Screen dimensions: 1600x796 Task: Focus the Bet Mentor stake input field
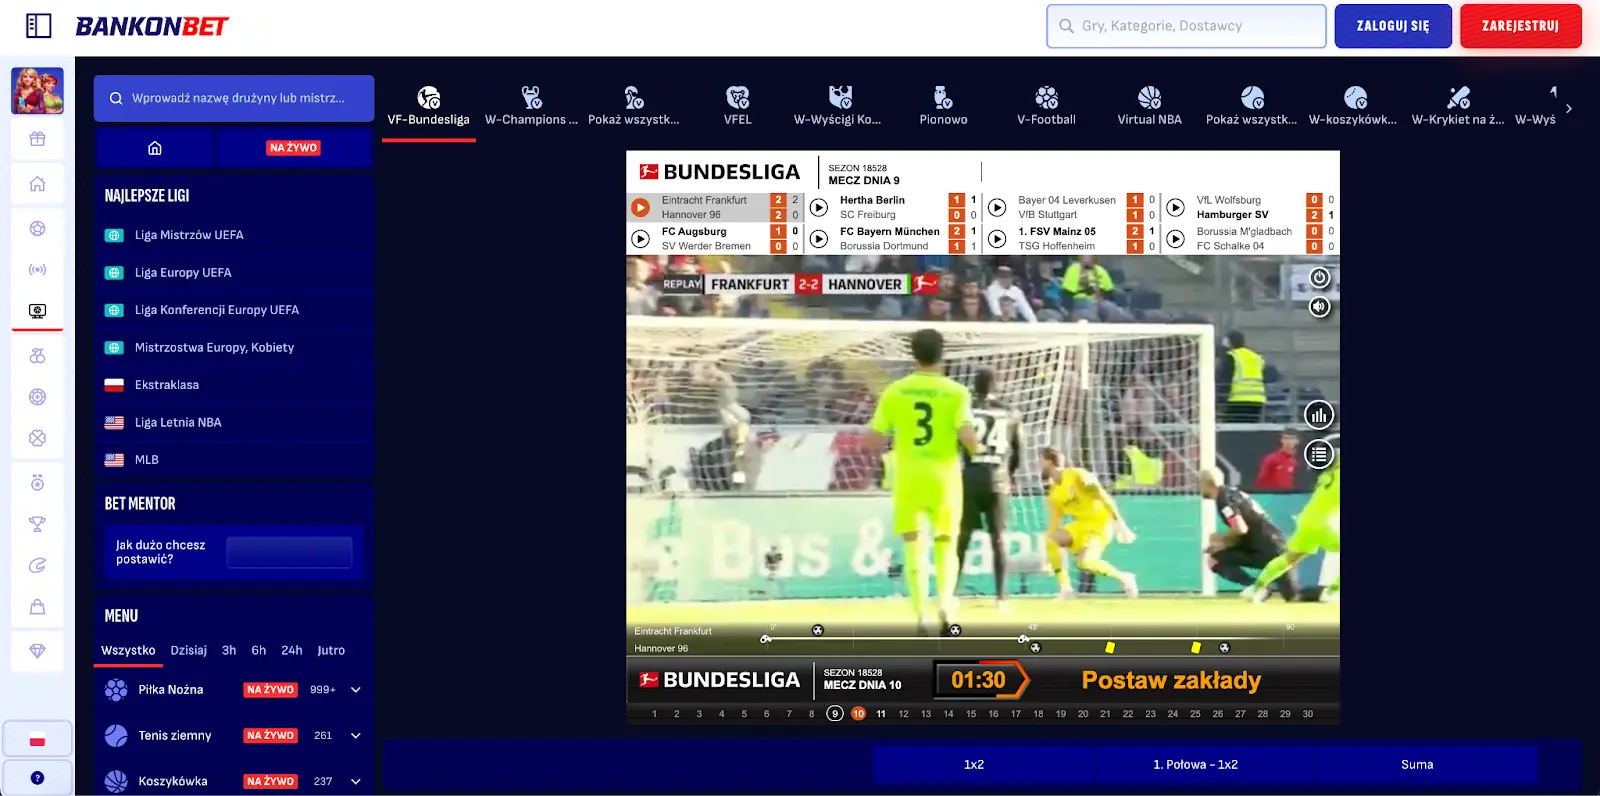click(289, 552)
